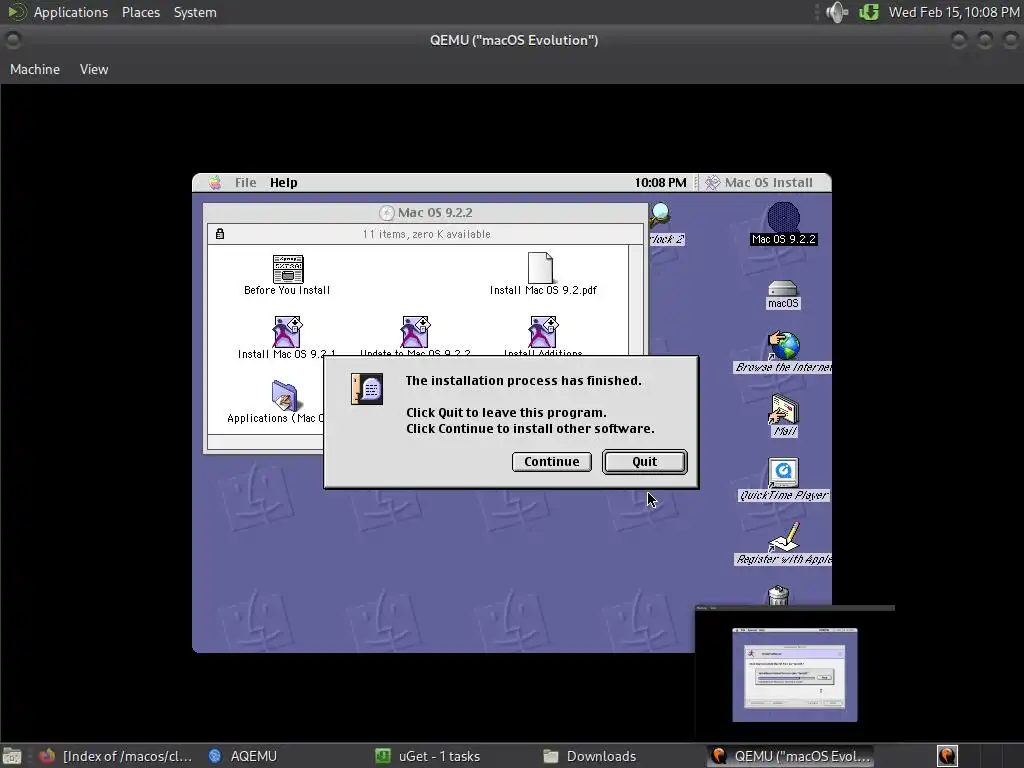Switch to the AQEMU taskbar window

(x=243, y=756)
